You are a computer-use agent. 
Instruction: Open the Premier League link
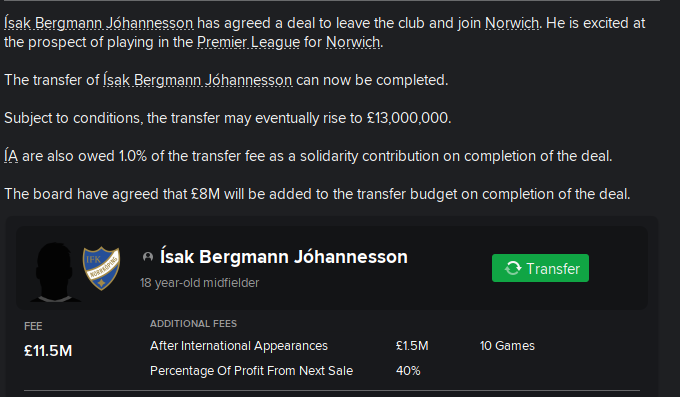click(x=248, y=42)
